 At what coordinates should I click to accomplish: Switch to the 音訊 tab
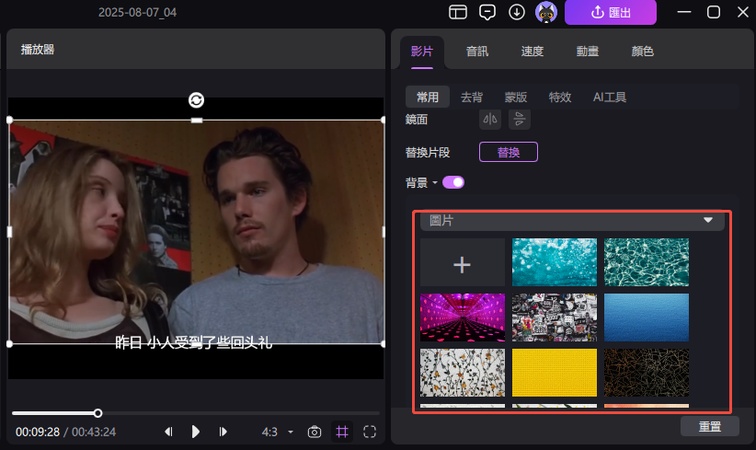477,51
